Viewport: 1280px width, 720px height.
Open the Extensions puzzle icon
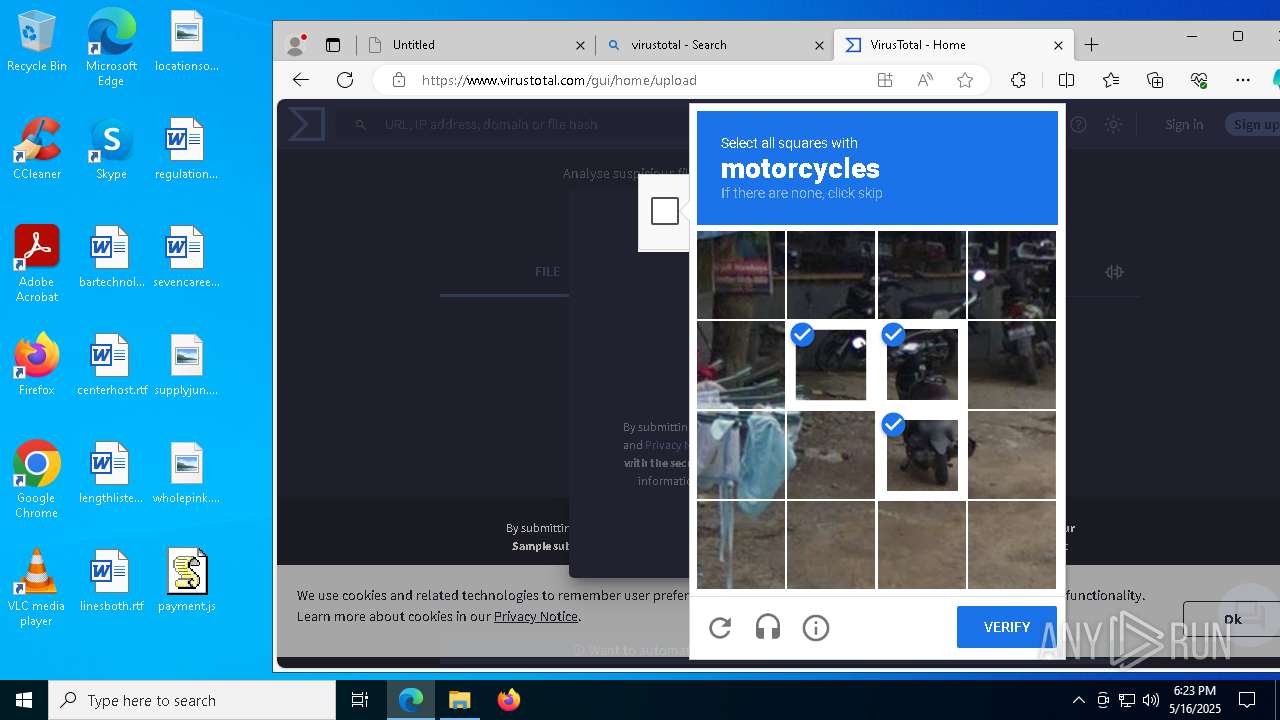coord(1018,80)
